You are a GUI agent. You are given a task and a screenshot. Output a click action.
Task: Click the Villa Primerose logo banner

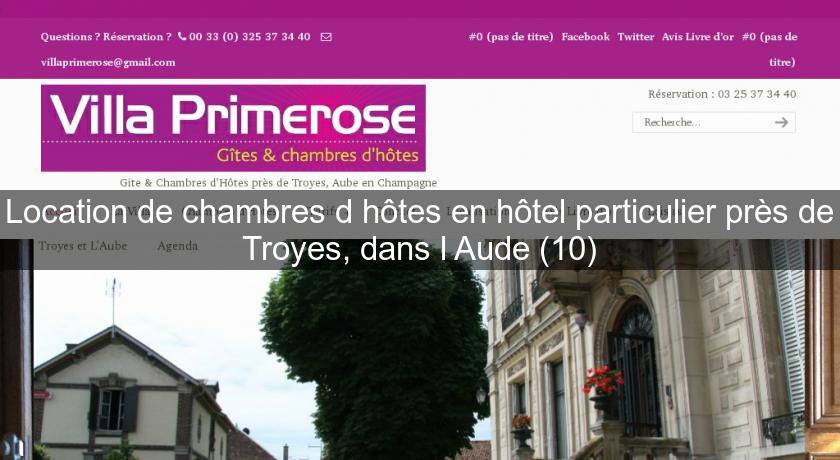click(x=233, y=128)
